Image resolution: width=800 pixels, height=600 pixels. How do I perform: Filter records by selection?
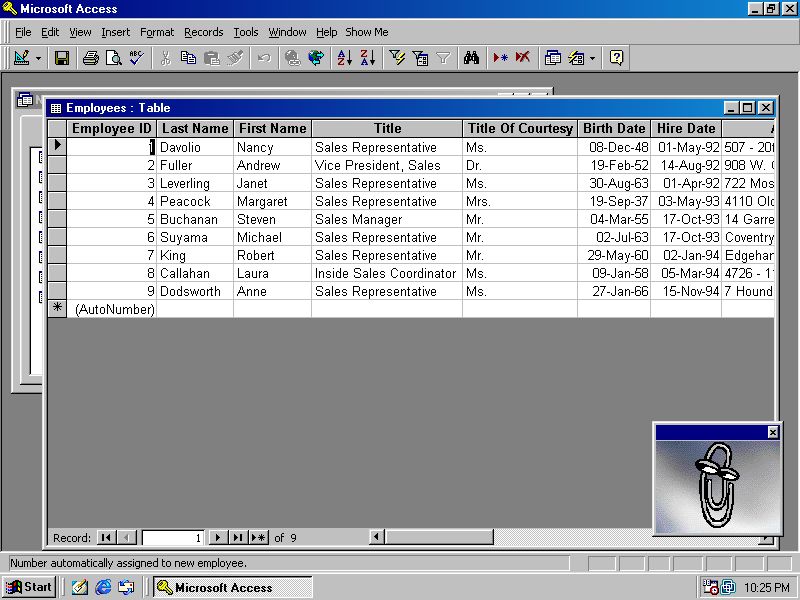pyautogui.click(x=397, y=57)
